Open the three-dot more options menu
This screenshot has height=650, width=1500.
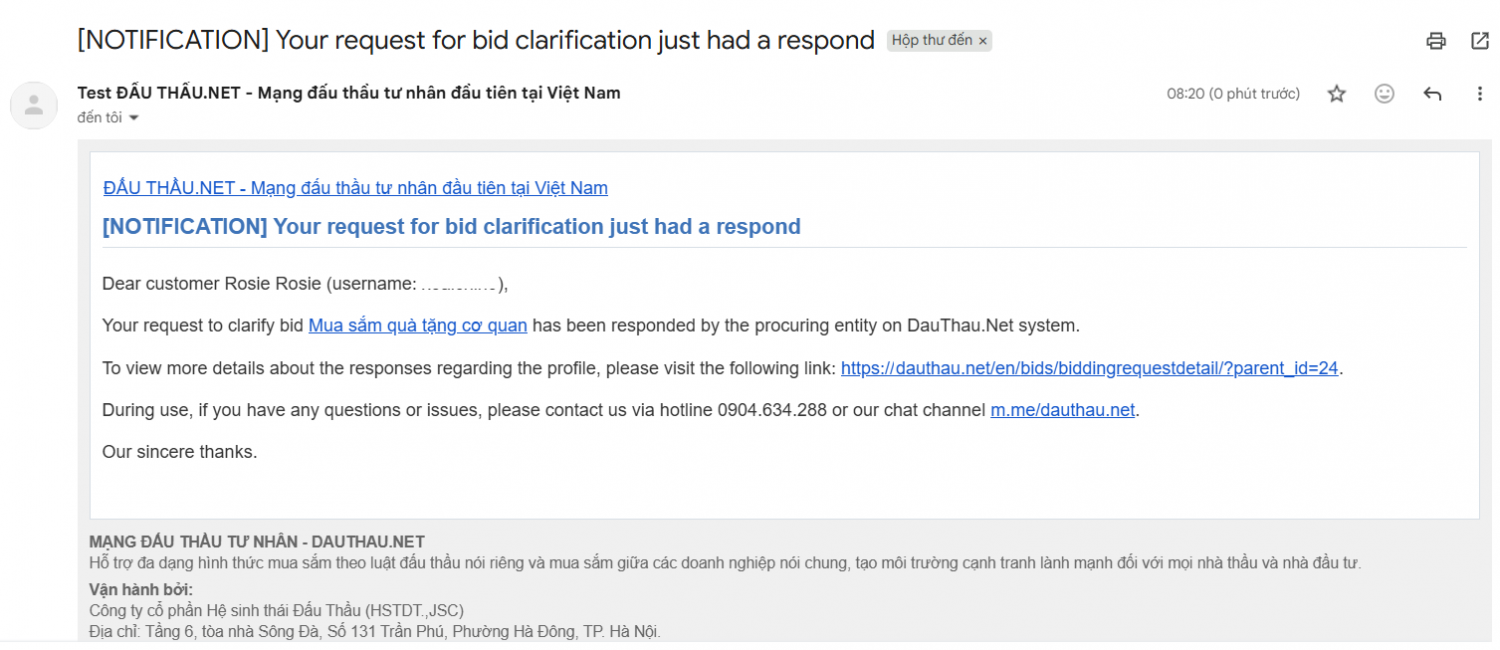(x=1480, y=94)
